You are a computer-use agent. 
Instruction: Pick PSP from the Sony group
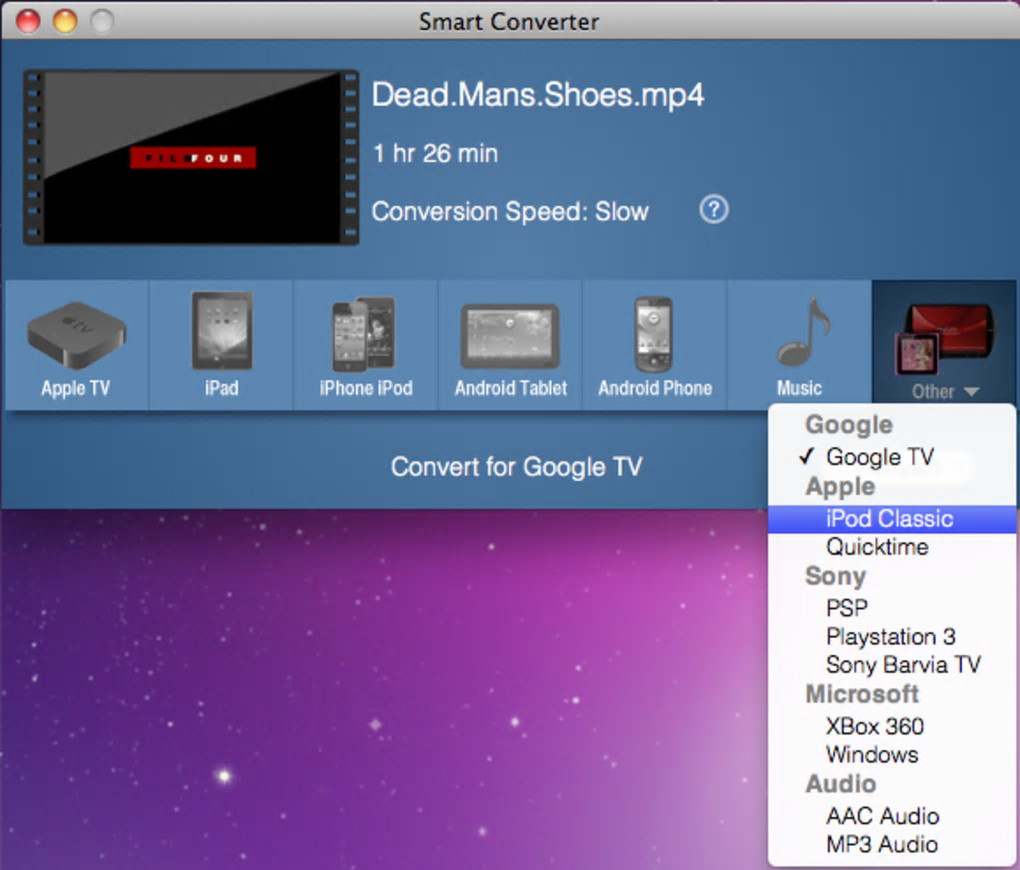892,608
